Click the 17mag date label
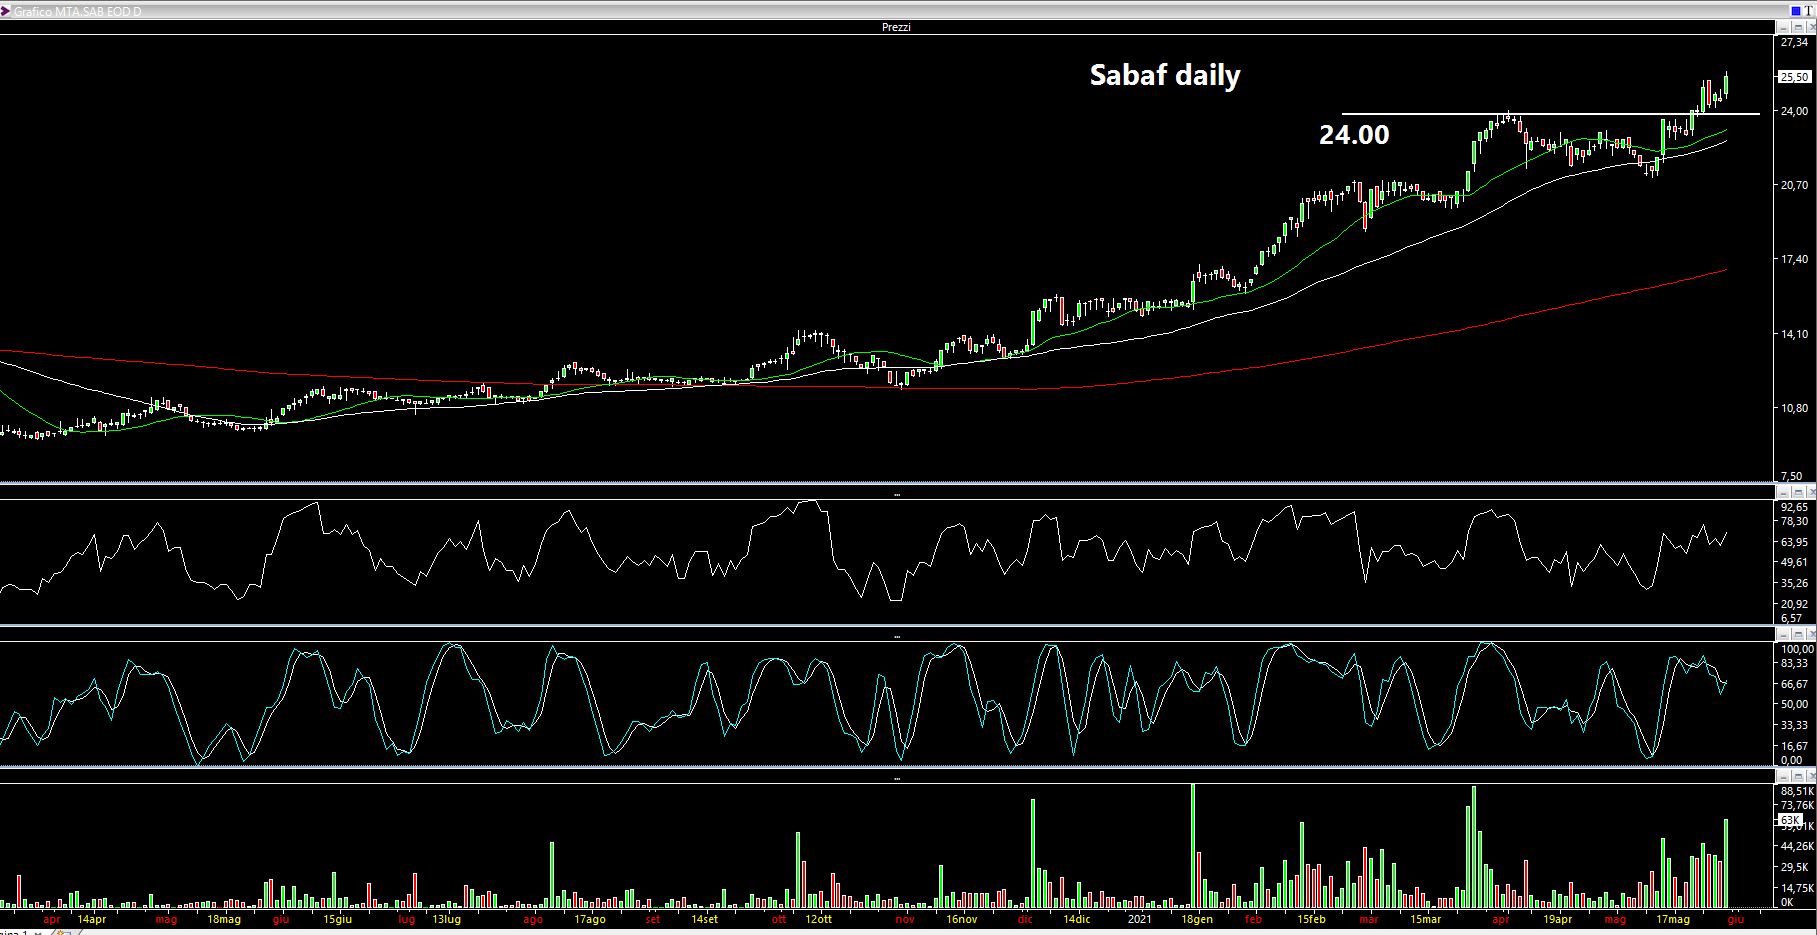This screenshot has height=935, width=1817. (x=1673, y=919)
